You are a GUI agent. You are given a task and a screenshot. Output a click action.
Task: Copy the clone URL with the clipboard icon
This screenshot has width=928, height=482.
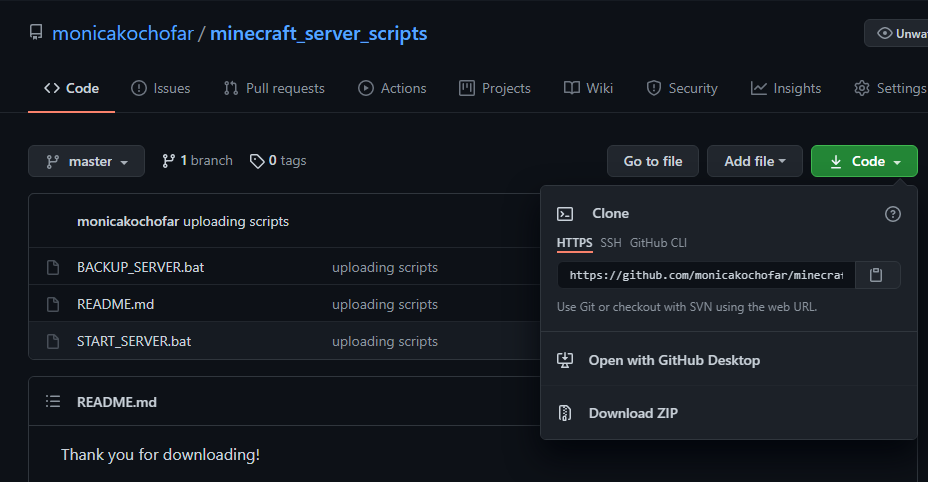(877, 275)
